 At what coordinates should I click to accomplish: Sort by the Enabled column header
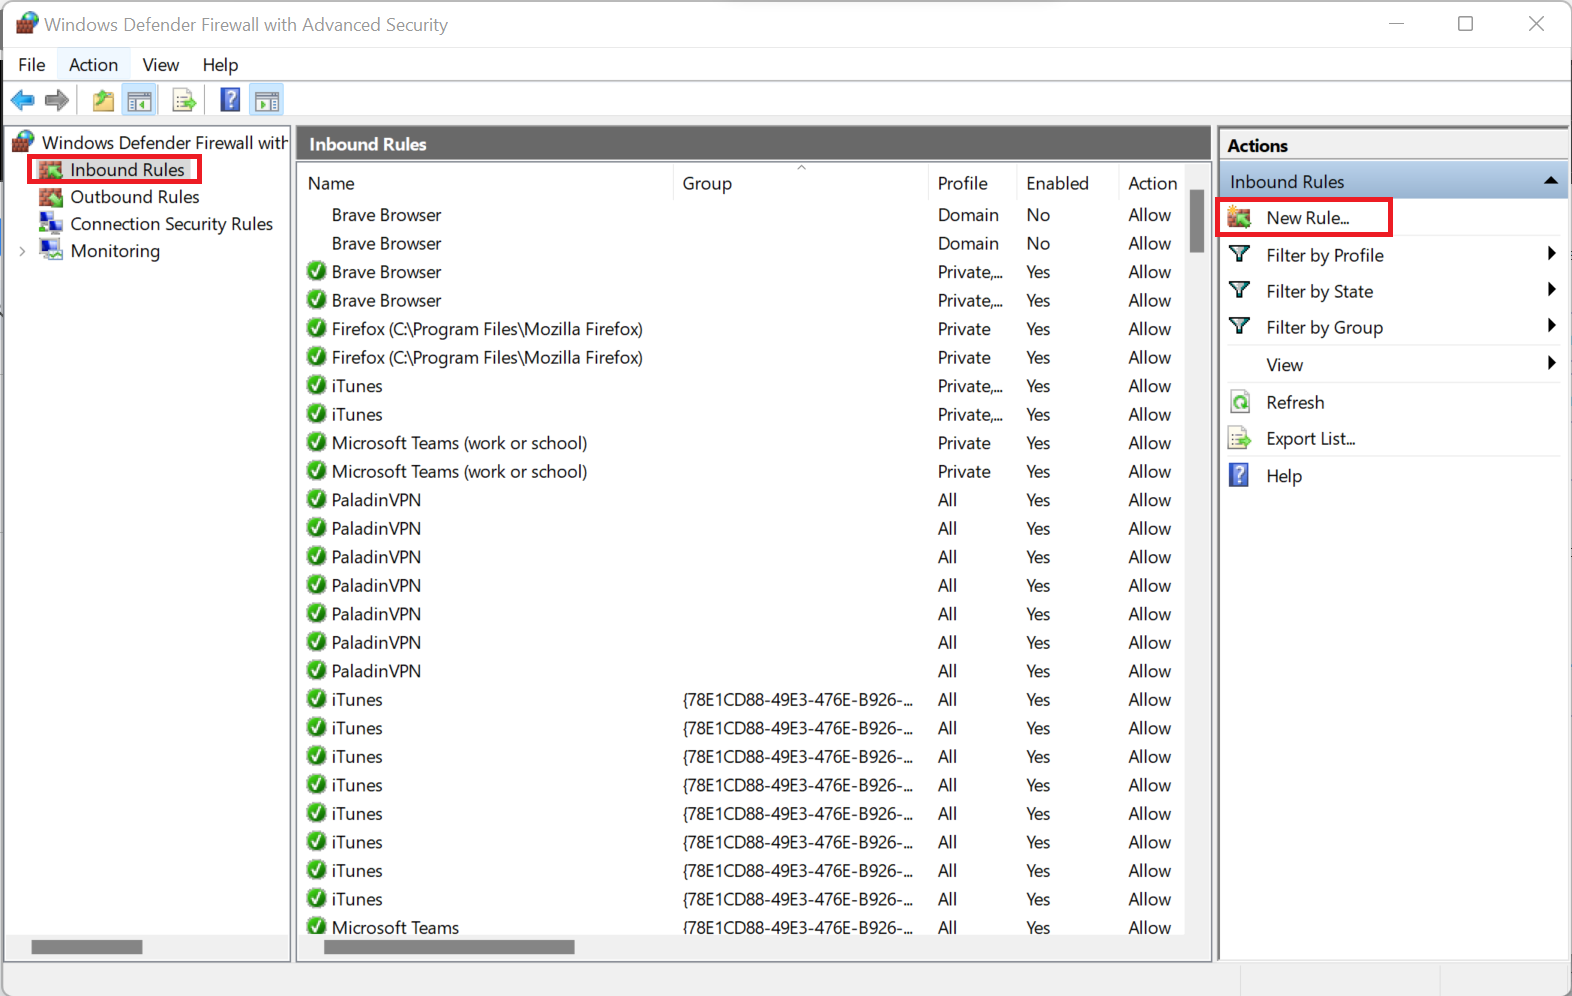click(x=1069, y=183)
